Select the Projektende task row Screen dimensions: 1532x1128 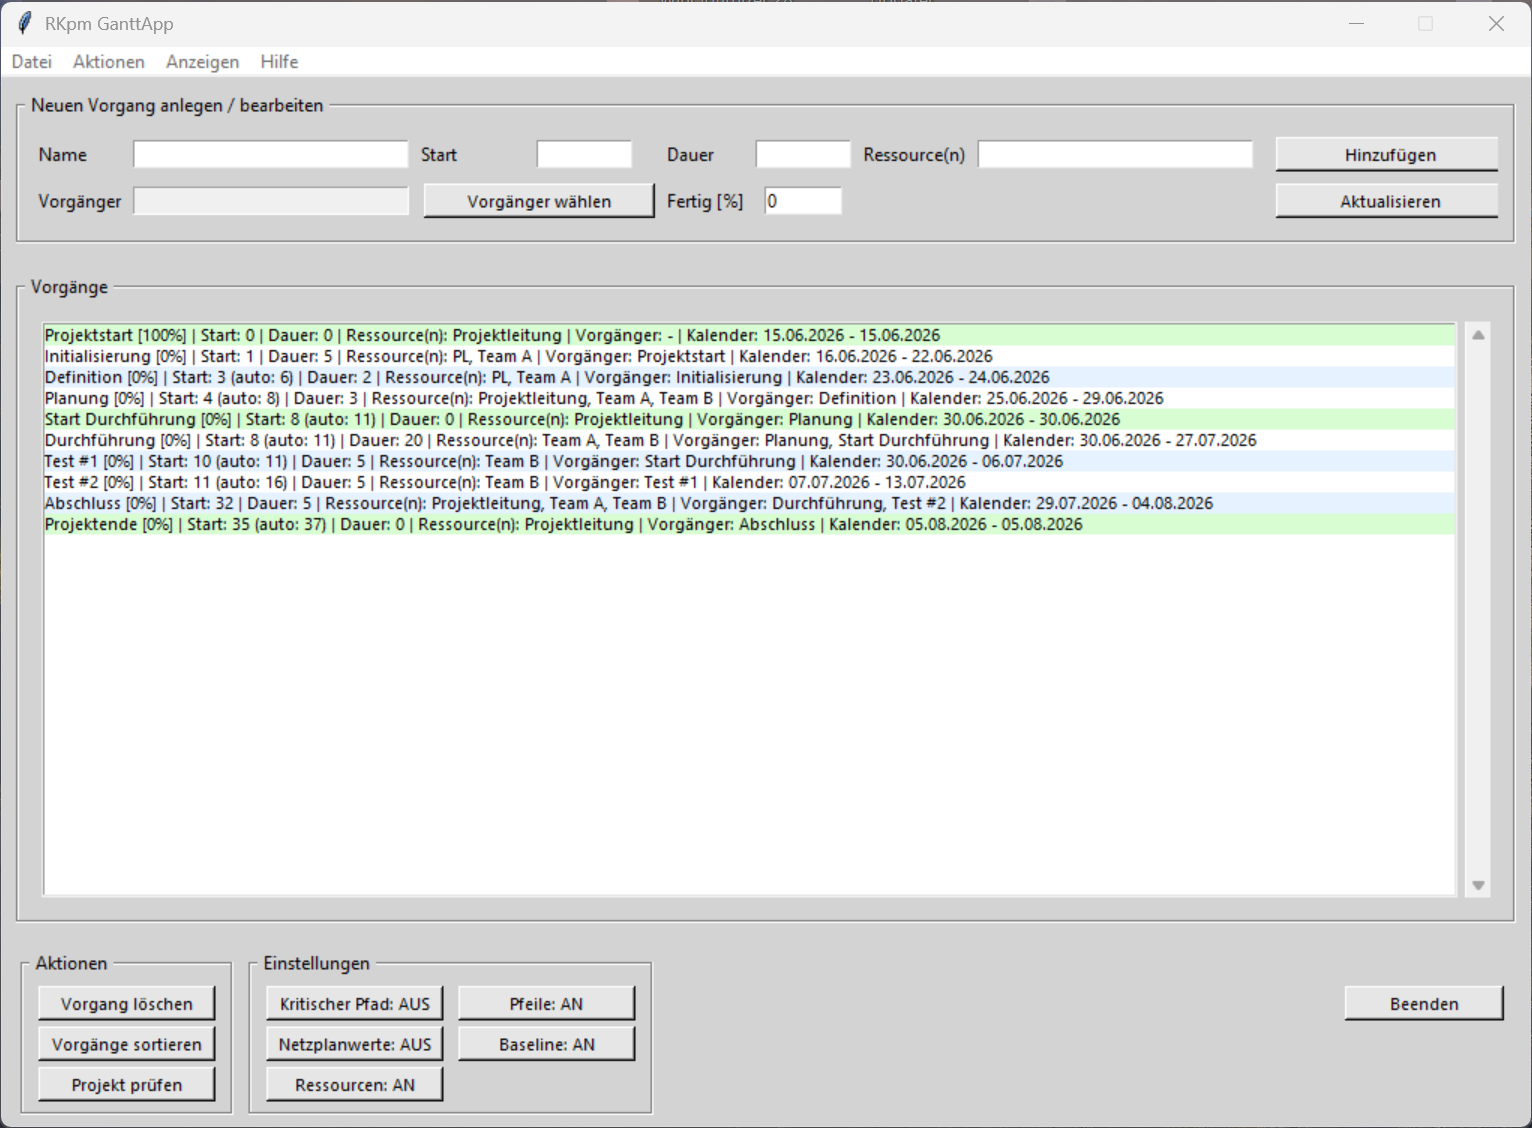[x=749, y=524]
